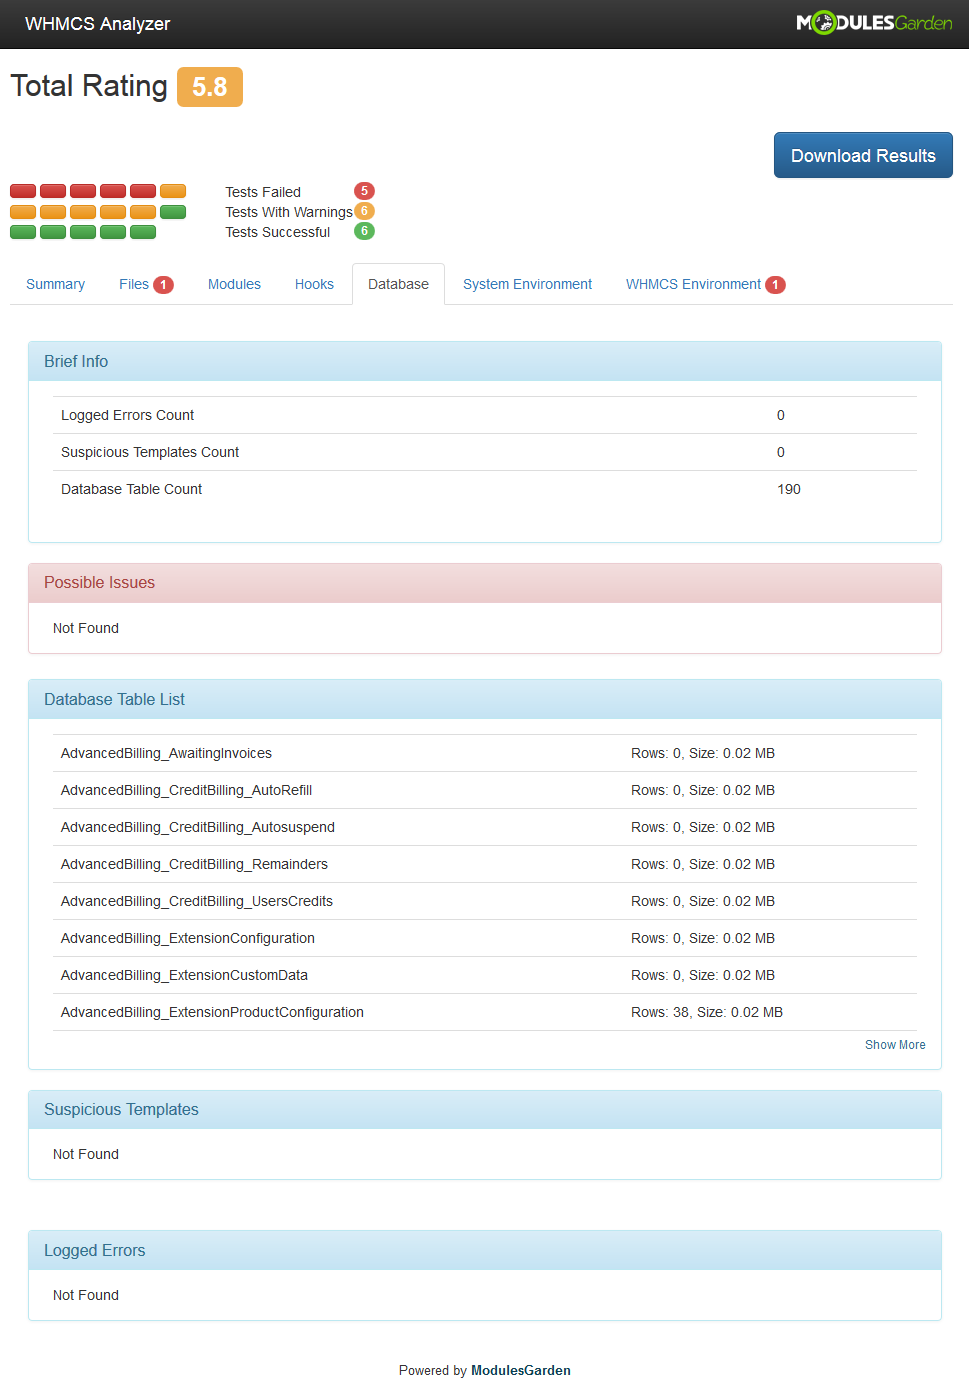Screen dimensions: 969x1395
Task: Click the 5.8 total rating badge
Action: (210, 87)
